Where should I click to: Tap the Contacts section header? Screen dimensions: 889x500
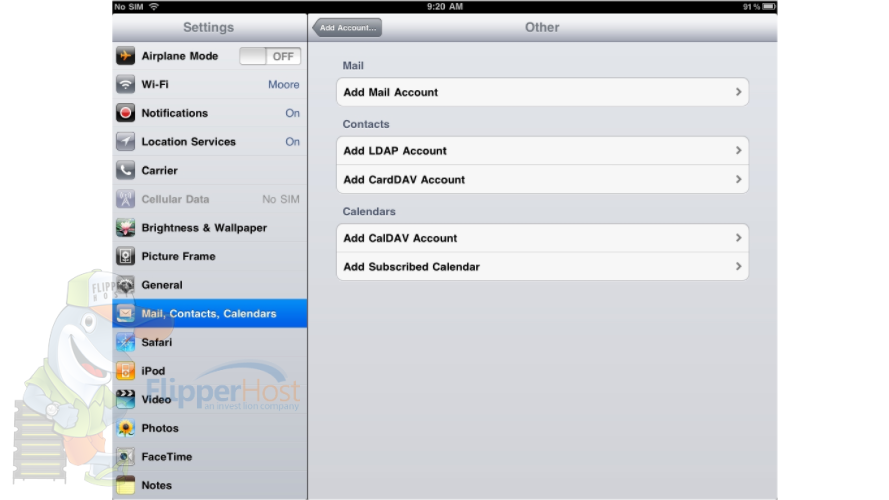click(366, 124)
